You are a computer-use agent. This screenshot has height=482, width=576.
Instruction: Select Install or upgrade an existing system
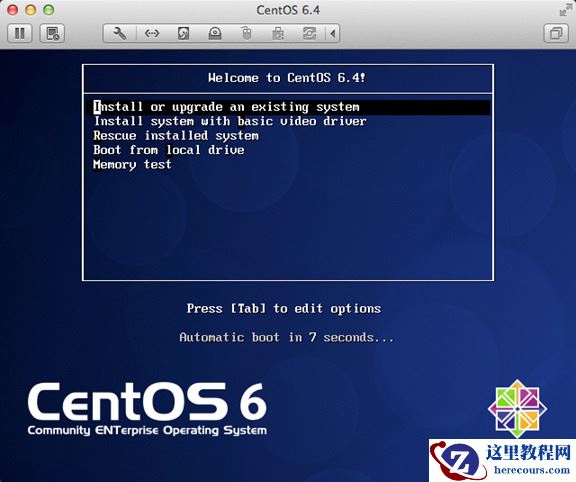[x=288, y=107]
